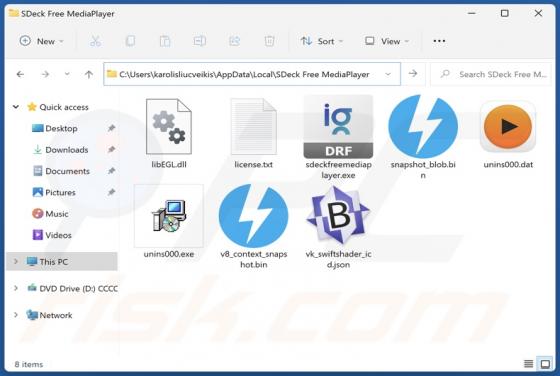
Task: Open the See more three-dots menu
Action: click(x=439, y=41)
